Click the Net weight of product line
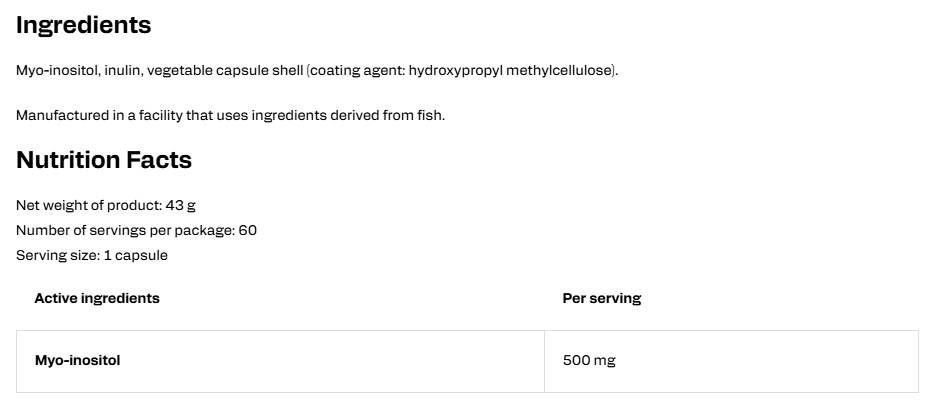This screenshot has height=411, width=936. click(106, 205)
